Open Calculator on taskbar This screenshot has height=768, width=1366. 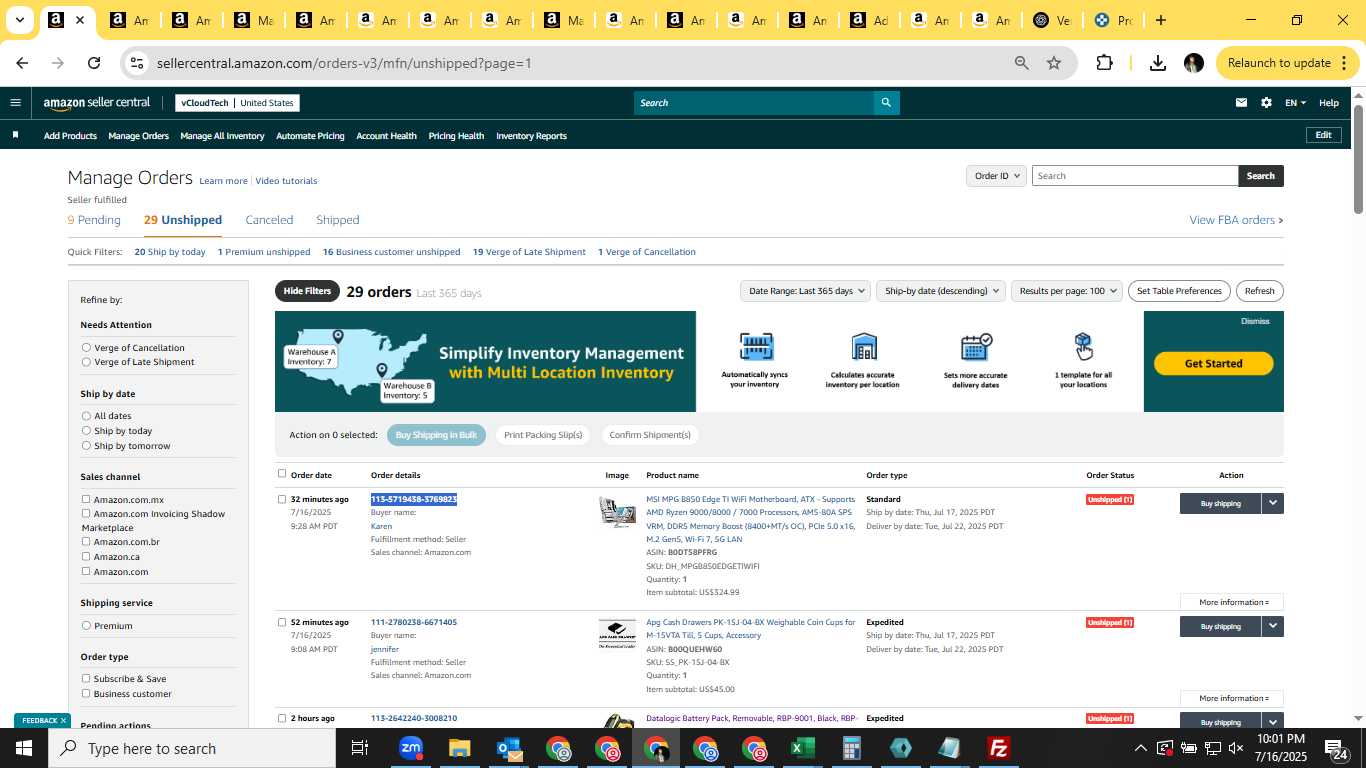point(851,748)
